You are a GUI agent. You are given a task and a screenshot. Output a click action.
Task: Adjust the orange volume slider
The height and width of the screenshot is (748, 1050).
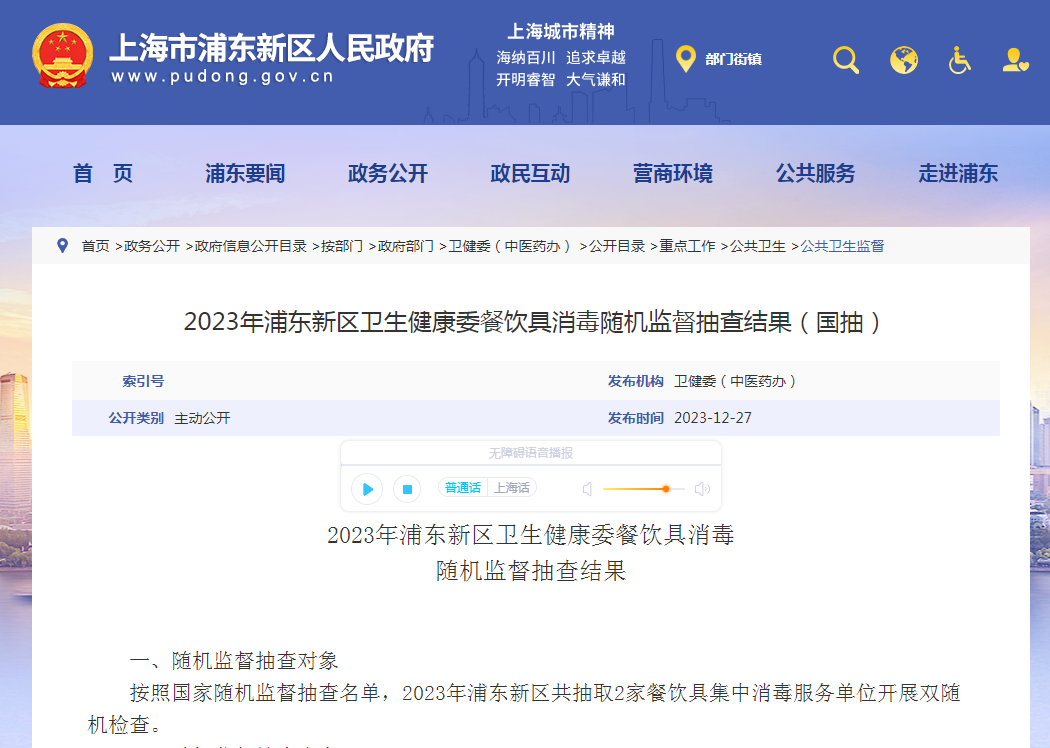pyautogui.click(x=665, y=489)
